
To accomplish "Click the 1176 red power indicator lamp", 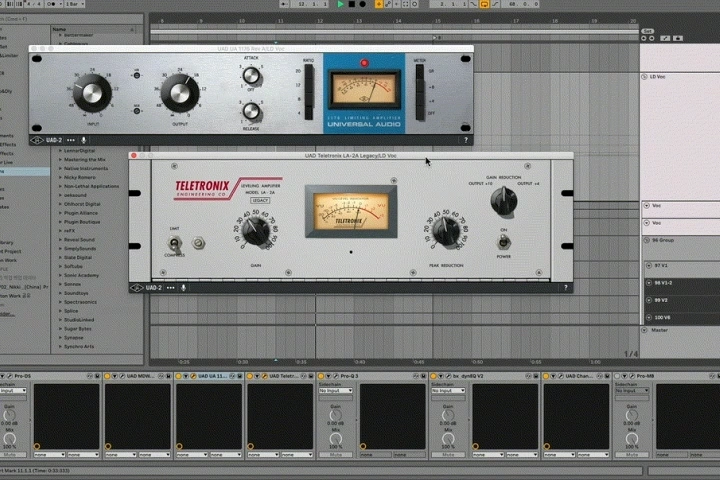I will click(364, 63).
